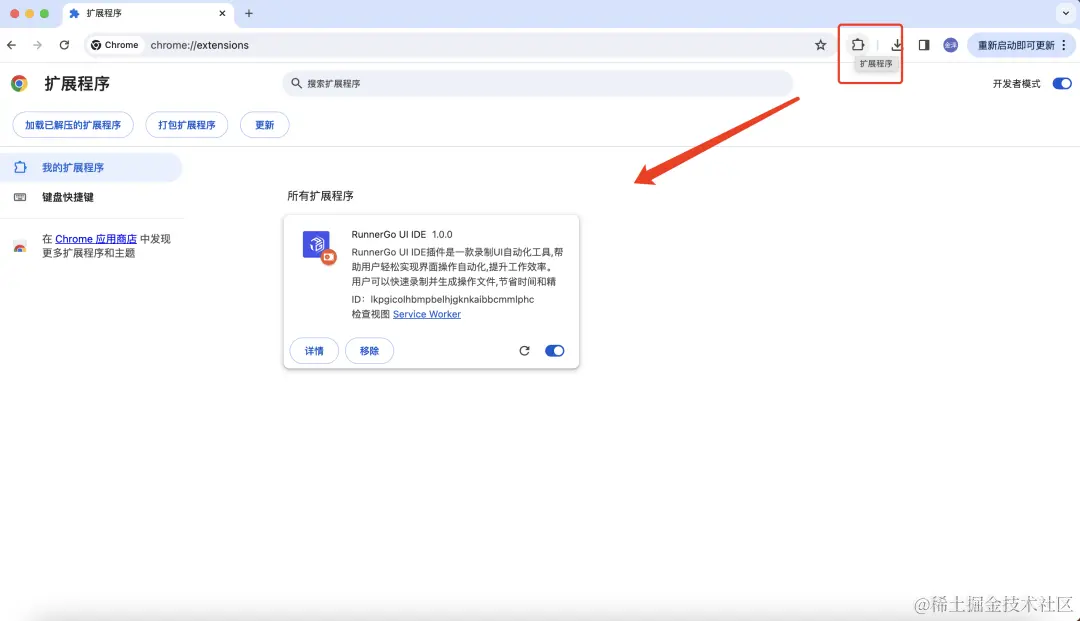
Task: Click the 开发者模式 label
Action: (x=1016, y=83)
